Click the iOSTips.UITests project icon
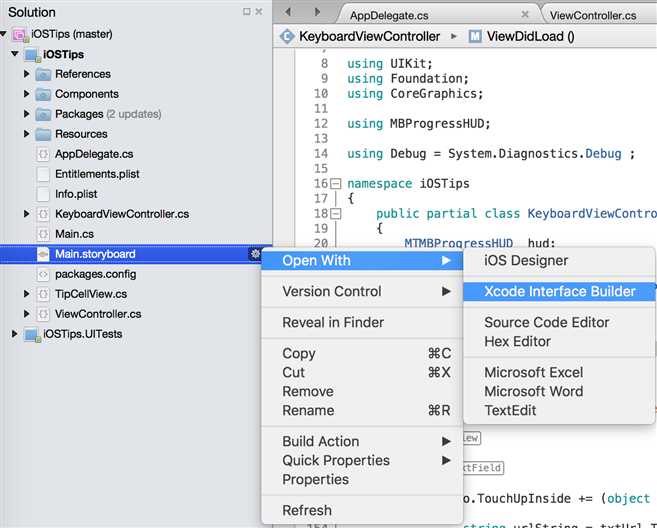Viewport: 657px width, 528px height. 33,334
